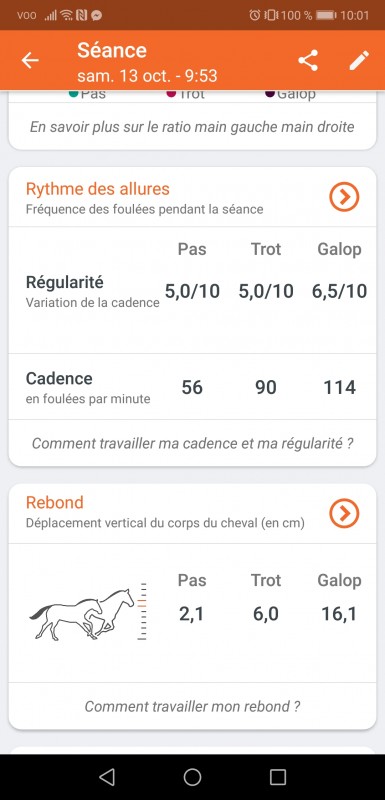Tap the Android back navigation button
Screen dimensions: 385x800
(107, 777)
